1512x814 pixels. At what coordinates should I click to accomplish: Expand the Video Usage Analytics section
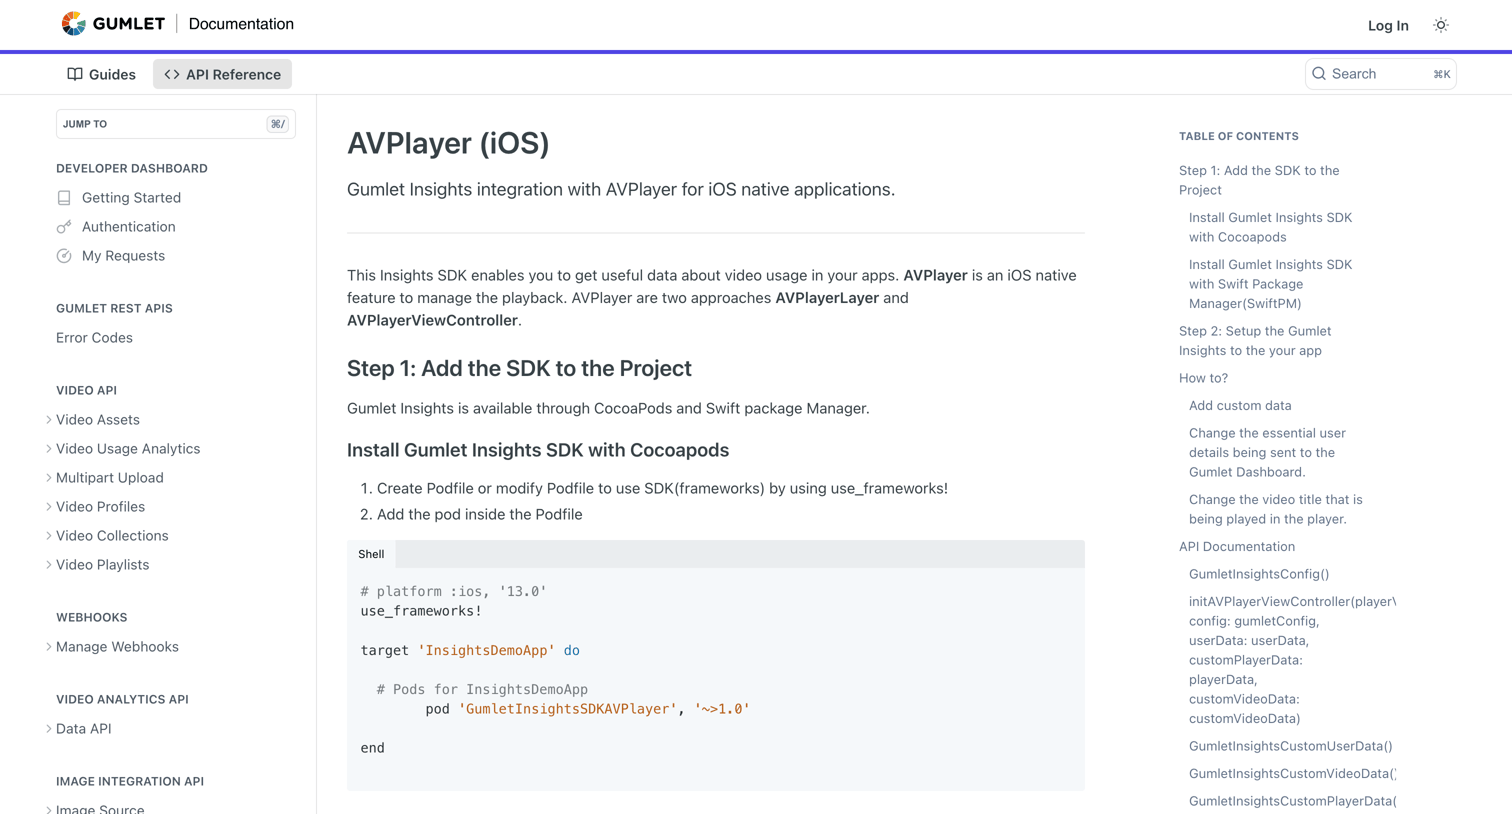pyautogui.click(x=49, y=449)
